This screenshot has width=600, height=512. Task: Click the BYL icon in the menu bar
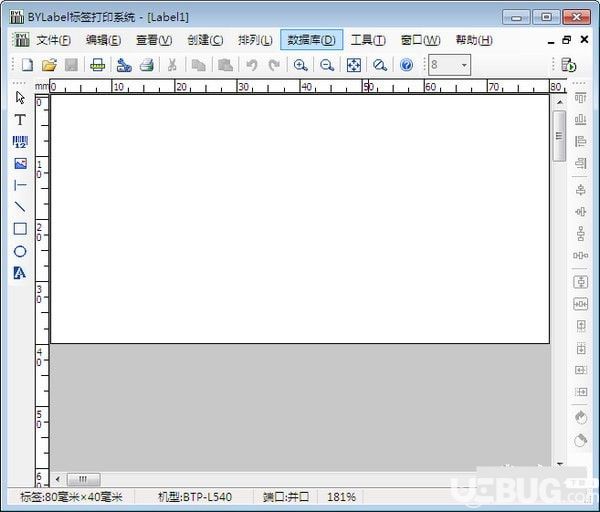pos(21,40)
